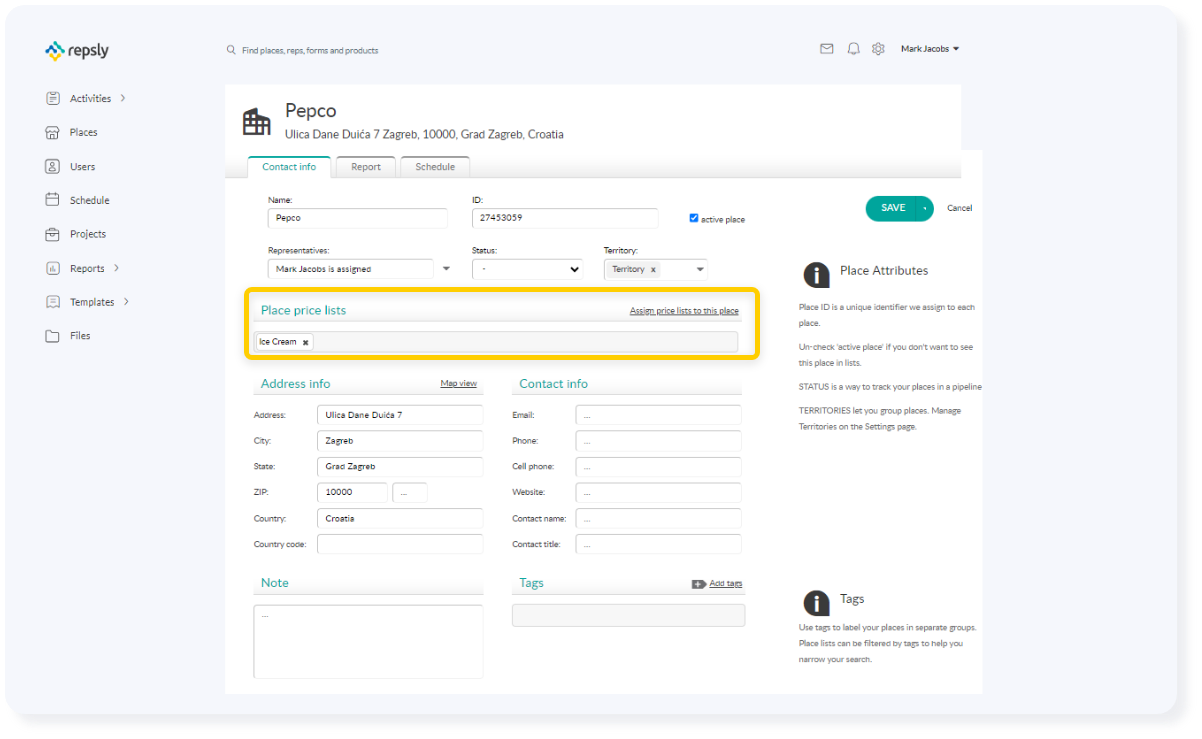1202x739 pixels.
Task: Click the Tags input box
Action: click(628, 615)
